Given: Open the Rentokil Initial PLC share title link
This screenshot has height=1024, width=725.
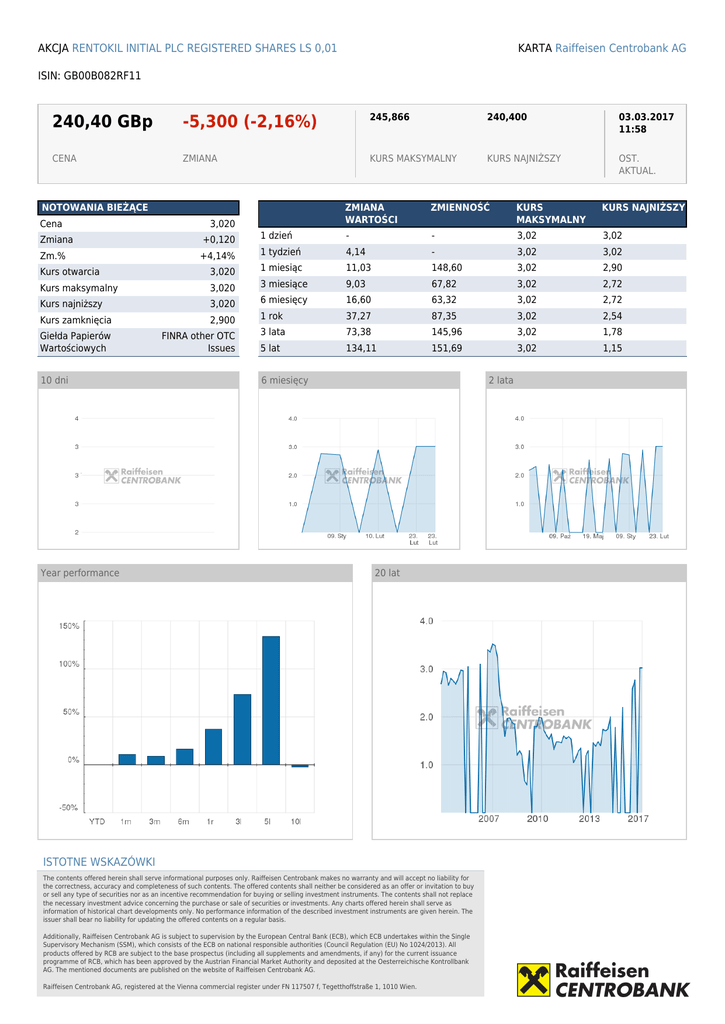Looking at the screenshot, I should 204,48.
